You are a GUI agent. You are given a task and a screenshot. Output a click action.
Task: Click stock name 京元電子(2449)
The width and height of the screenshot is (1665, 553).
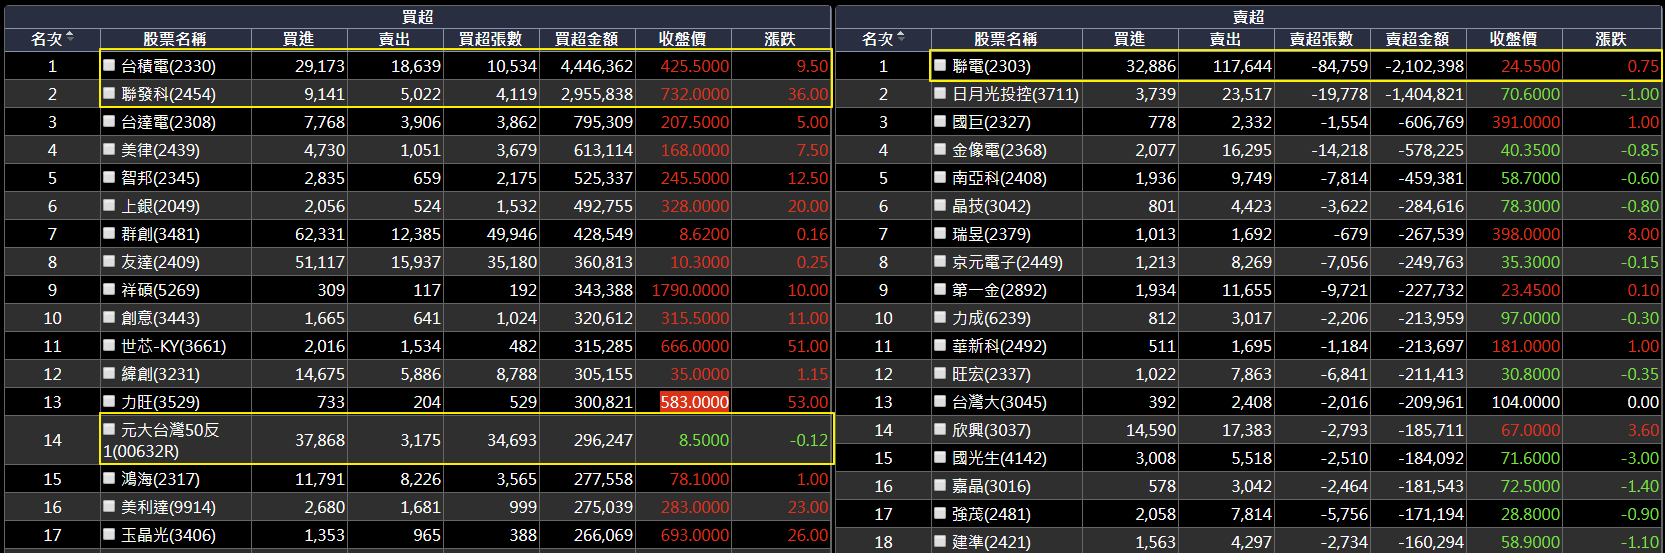[1007, 262]
